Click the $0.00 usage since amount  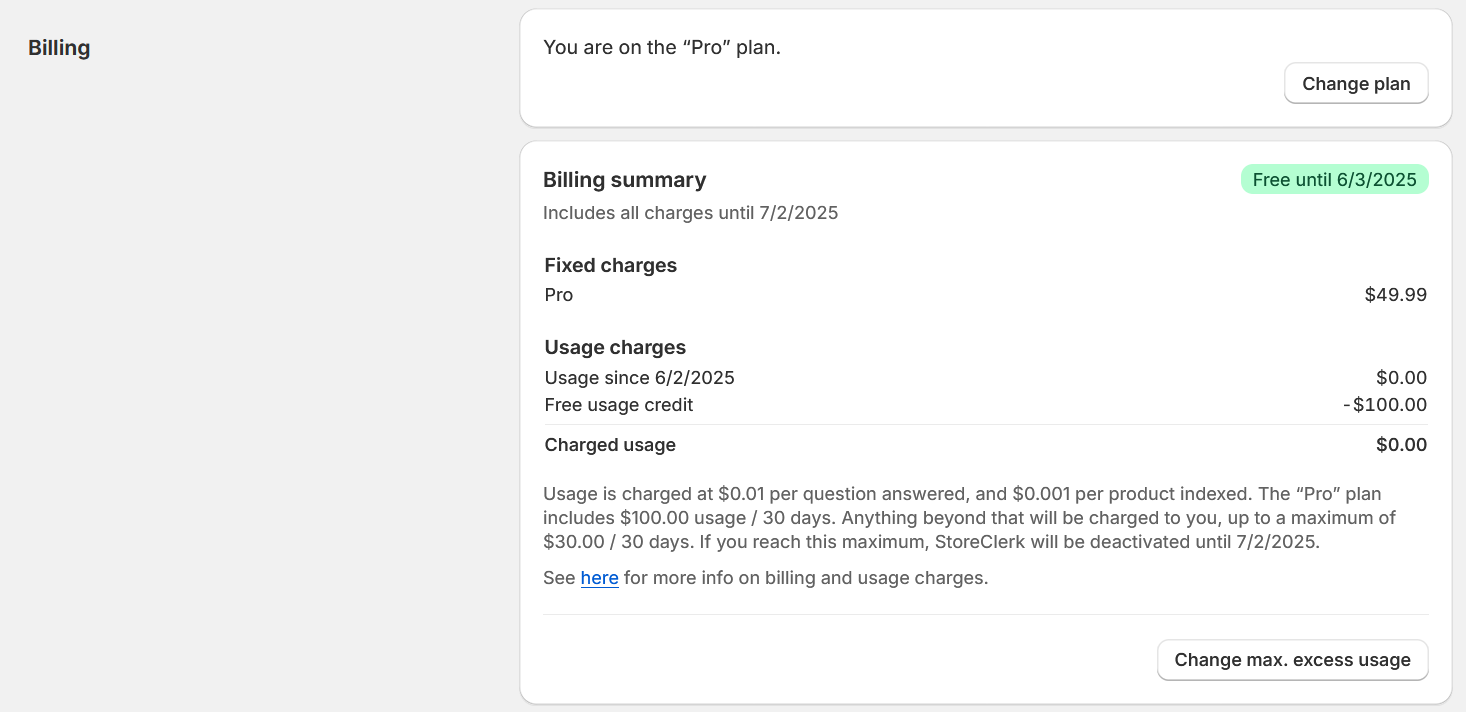click(1401, 378)
